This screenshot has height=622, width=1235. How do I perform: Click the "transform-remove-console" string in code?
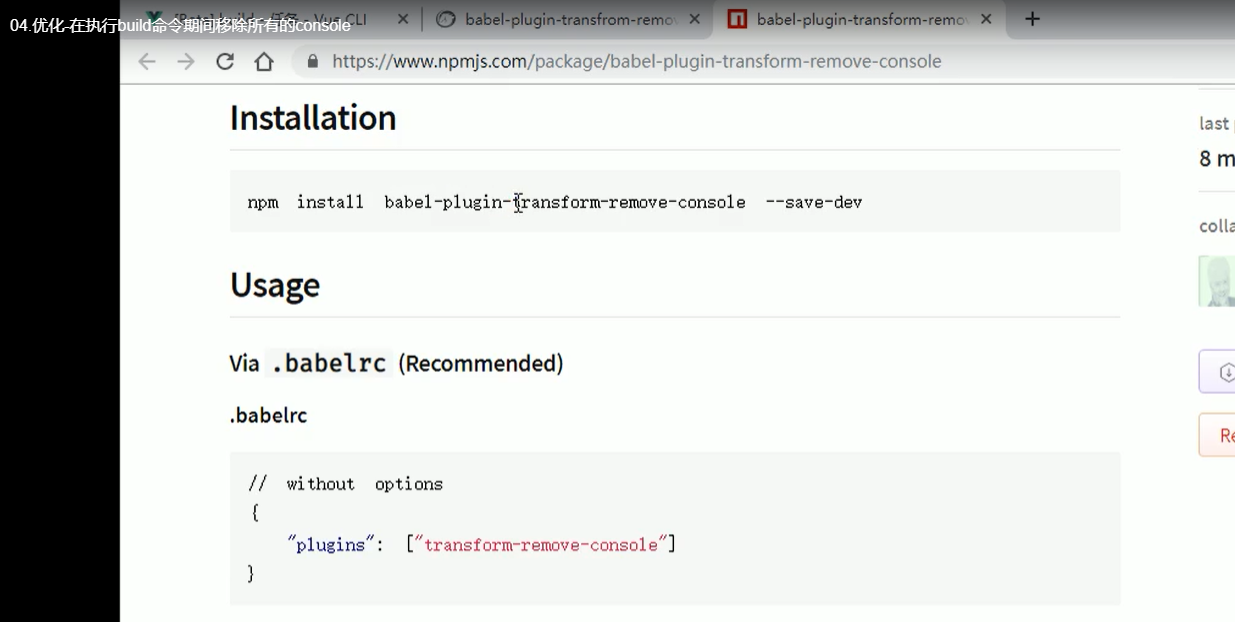(x=541, y=545)
